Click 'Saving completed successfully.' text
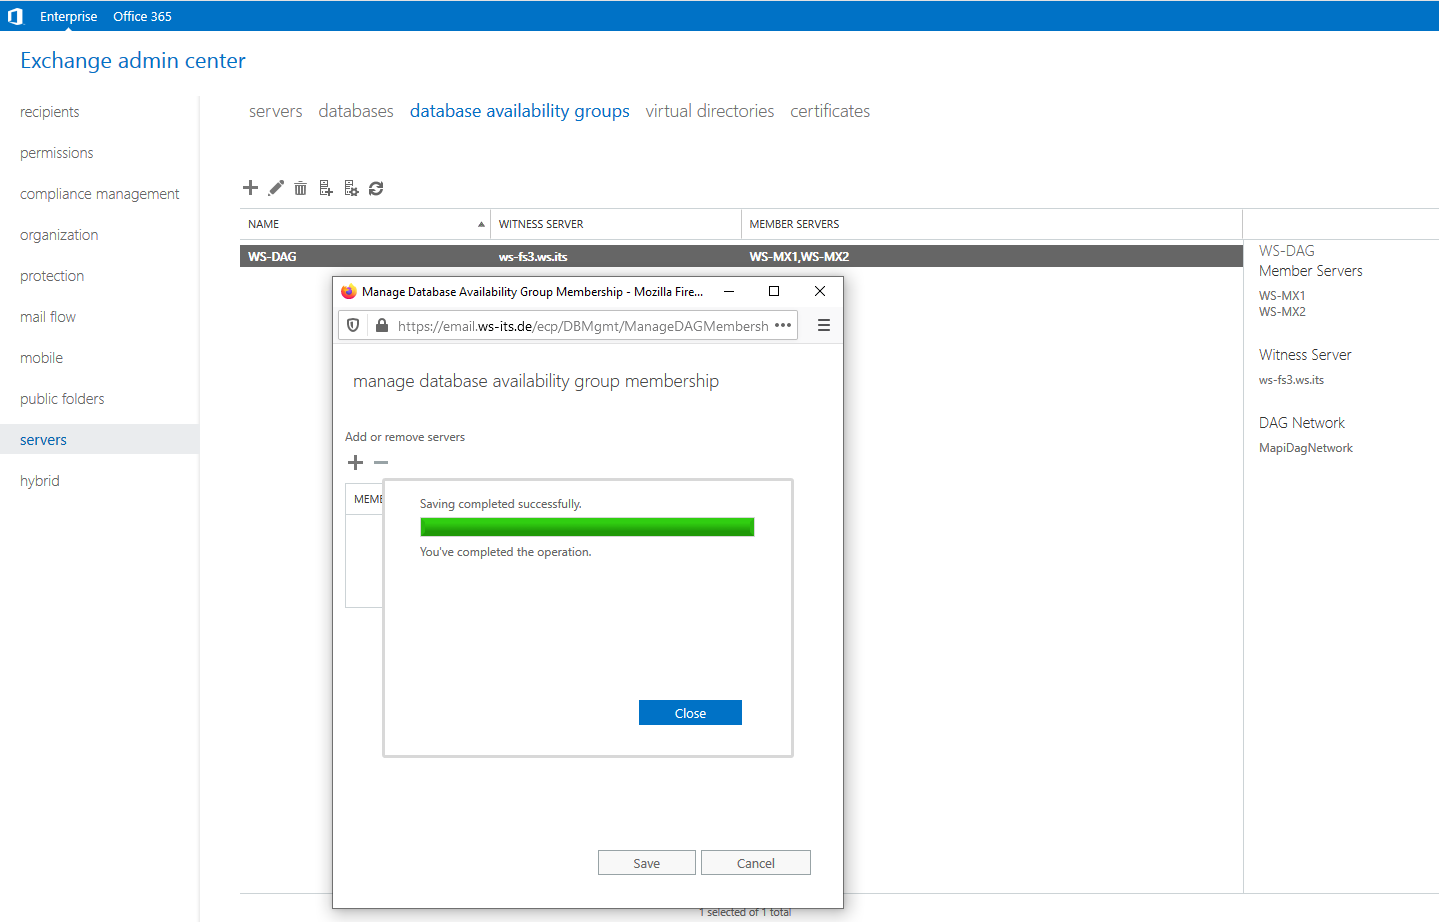 tap(500, 504)
